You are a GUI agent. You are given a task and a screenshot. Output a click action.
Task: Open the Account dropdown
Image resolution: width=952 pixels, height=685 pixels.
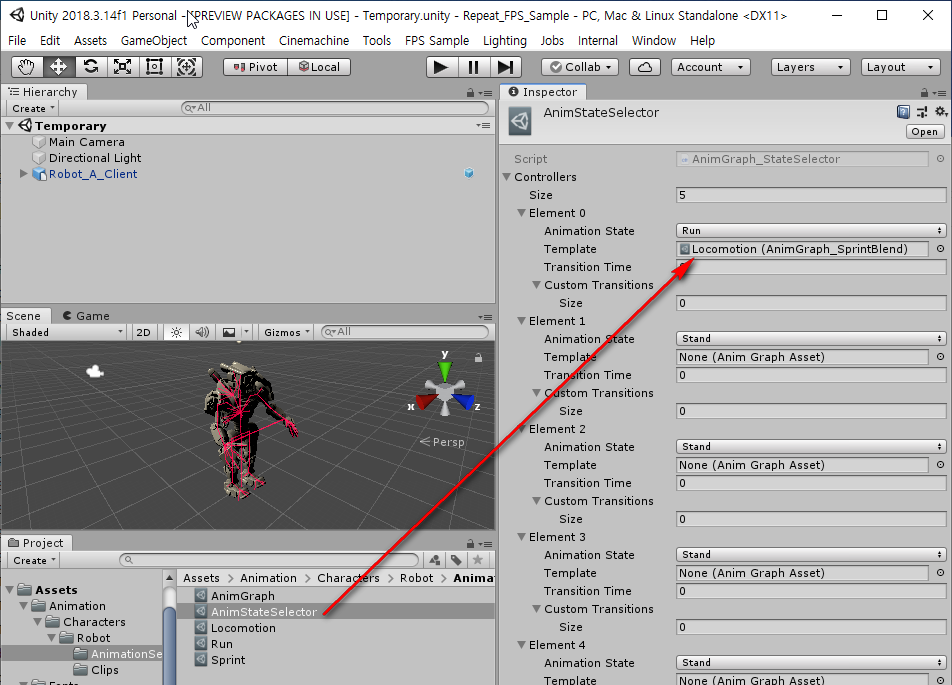[710, 67]
